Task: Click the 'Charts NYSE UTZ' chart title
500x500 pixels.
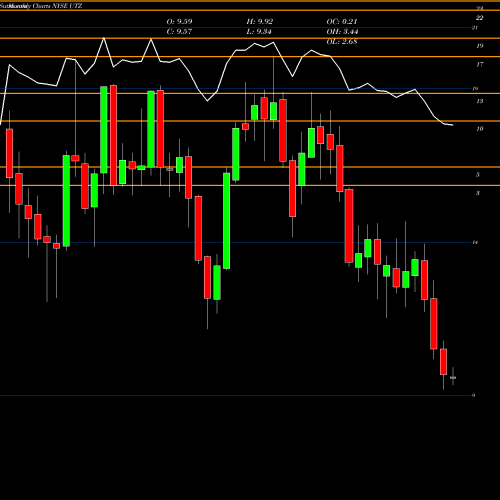Action: pyautogui.click(x=57, y=6)
